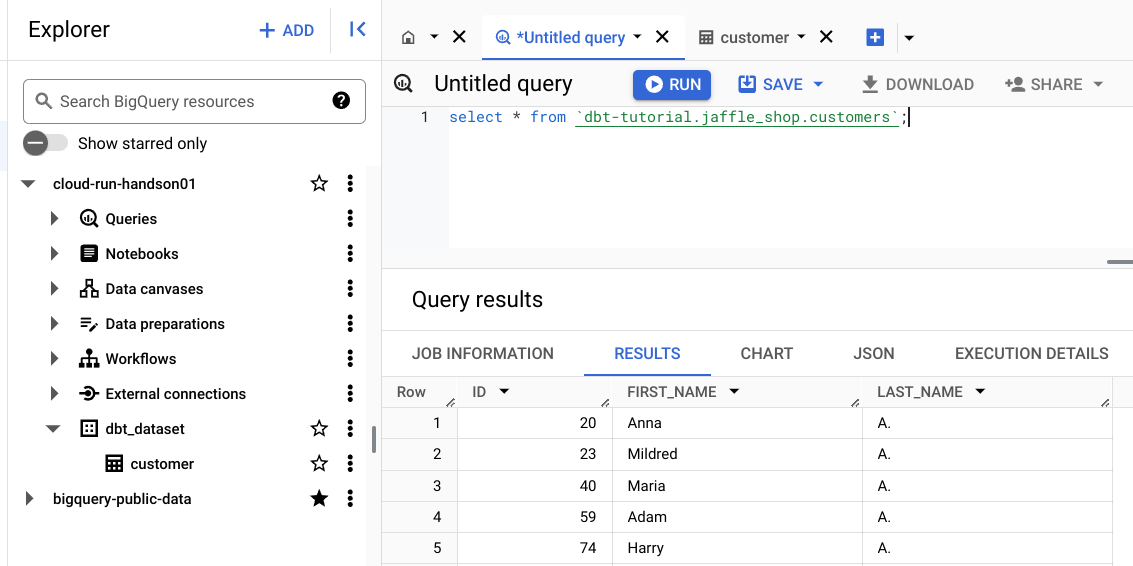1133x566 pixels.
Task: Click into the SQL editor line 1
Action: pos(790,117)
